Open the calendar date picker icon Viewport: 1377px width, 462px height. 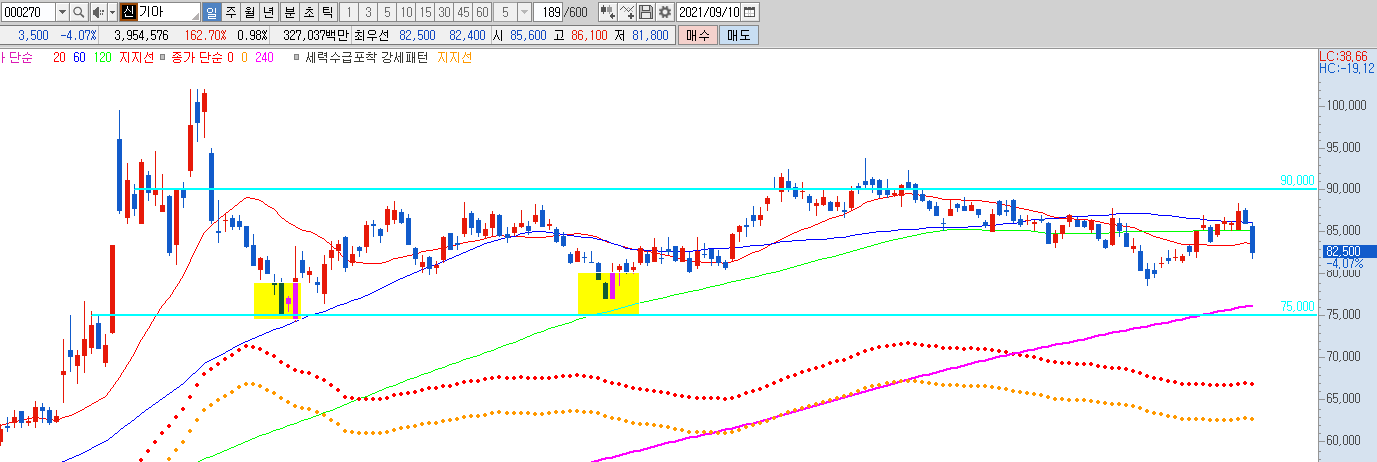click(x=751, y=12)
